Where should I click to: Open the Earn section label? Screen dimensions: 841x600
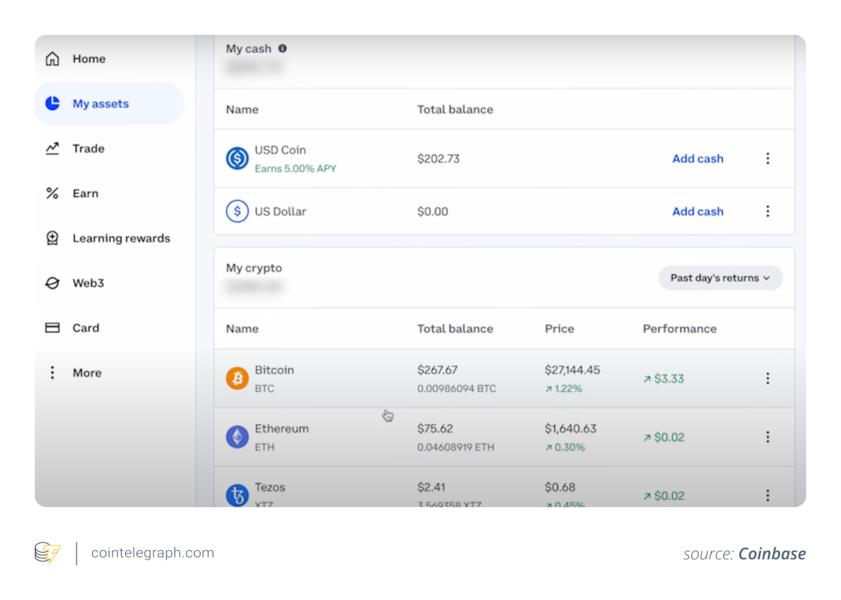coord(85,193)
